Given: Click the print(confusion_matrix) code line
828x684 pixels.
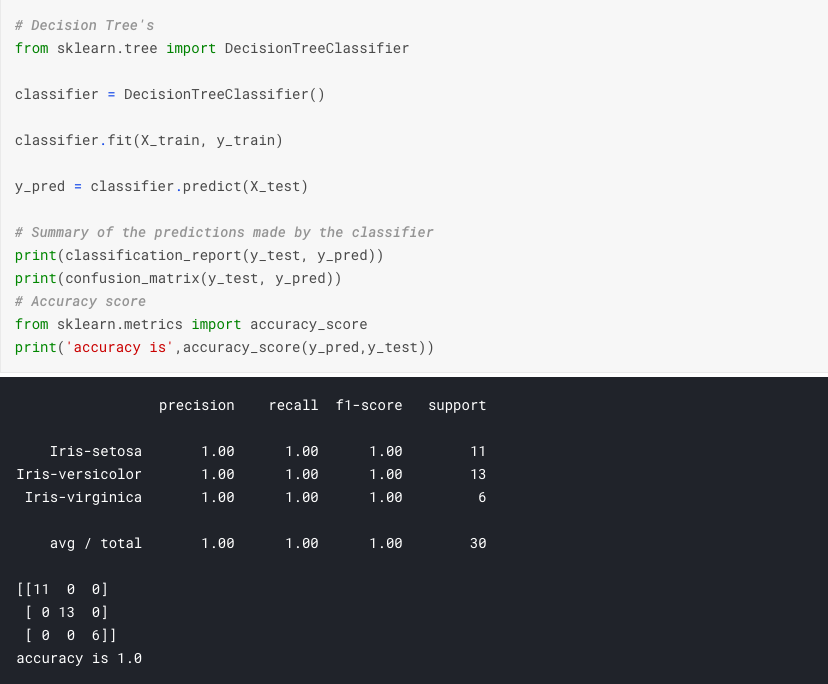Looking at the screenshot, I should click(x=178, y=278).
